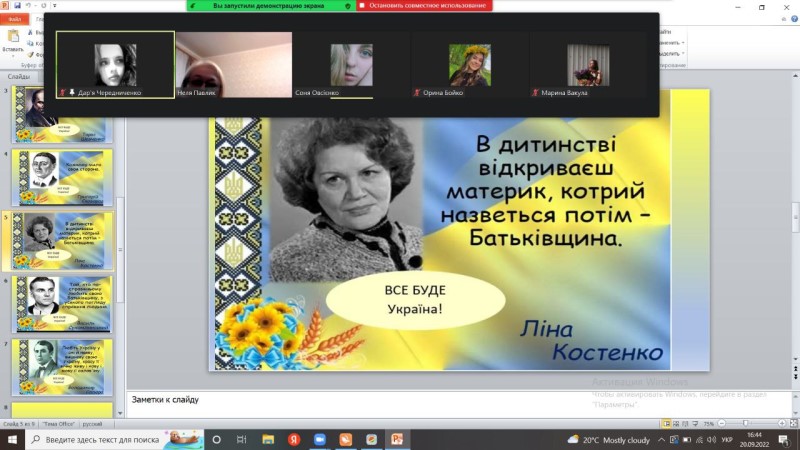800x450 pixels.
Task: Select slide 3 thumbnail in slides pane
Action: coord(62,114)
